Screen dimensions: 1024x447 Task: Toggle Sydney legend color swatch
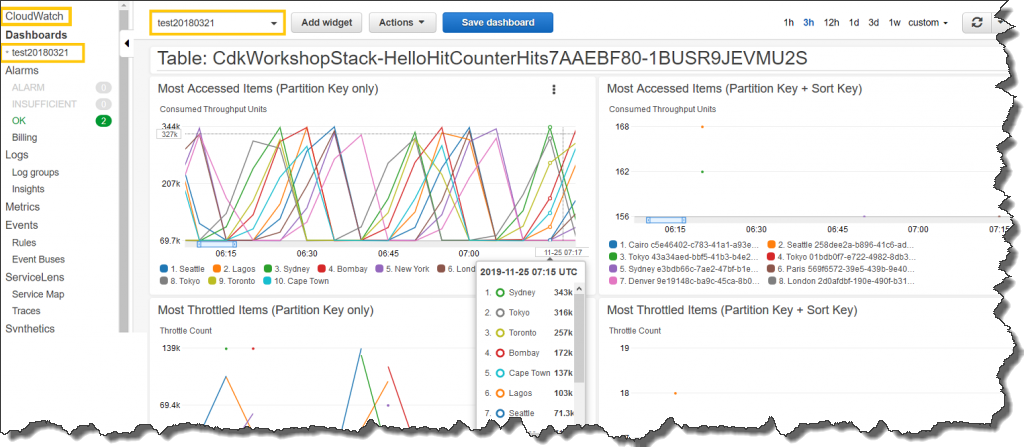268,269
